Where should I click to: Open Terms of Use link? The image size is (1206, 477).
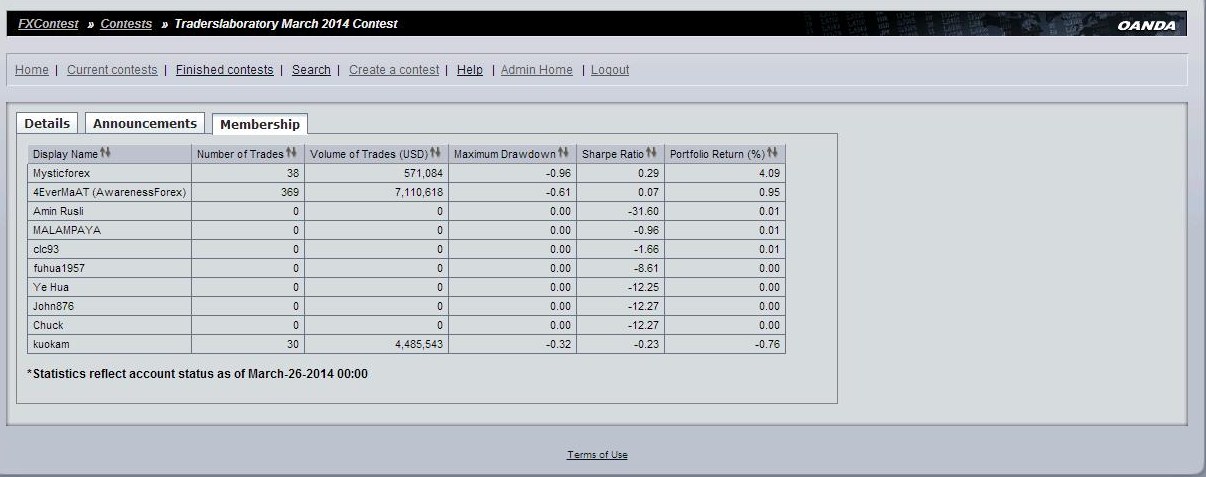[x=597, y=455]
